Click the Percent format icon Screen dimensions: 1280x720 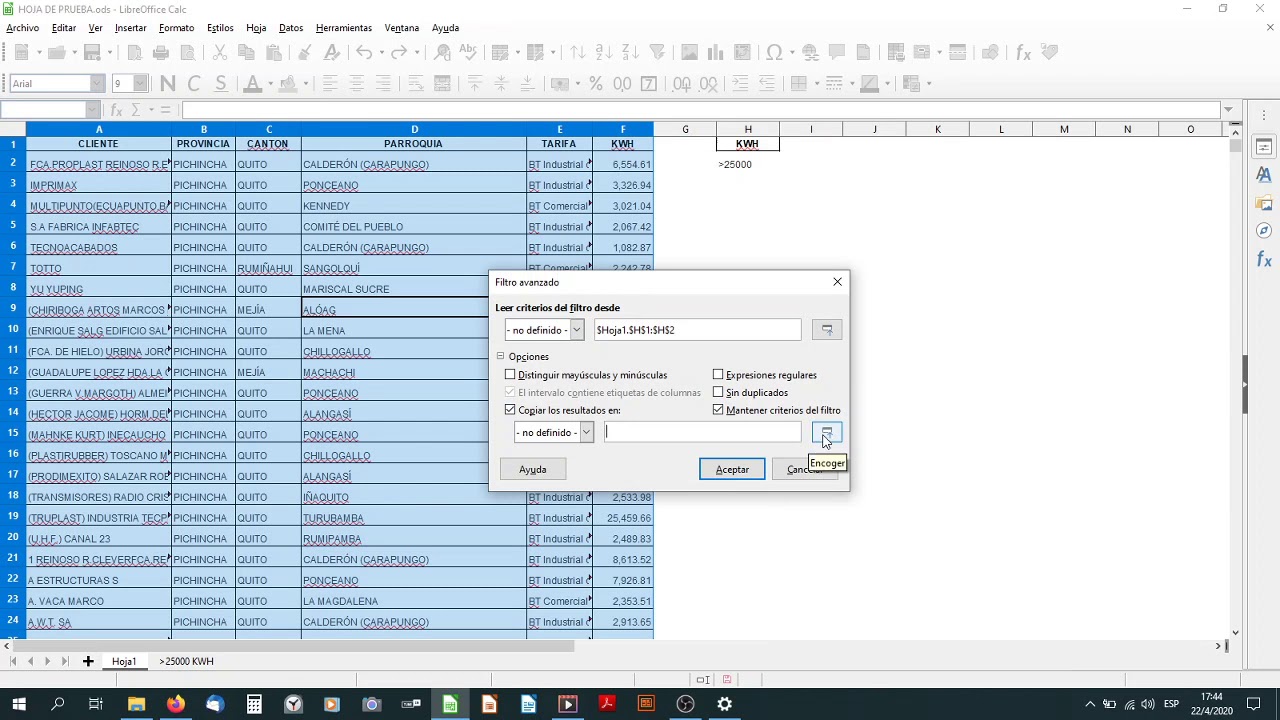[x=596, y=84]
